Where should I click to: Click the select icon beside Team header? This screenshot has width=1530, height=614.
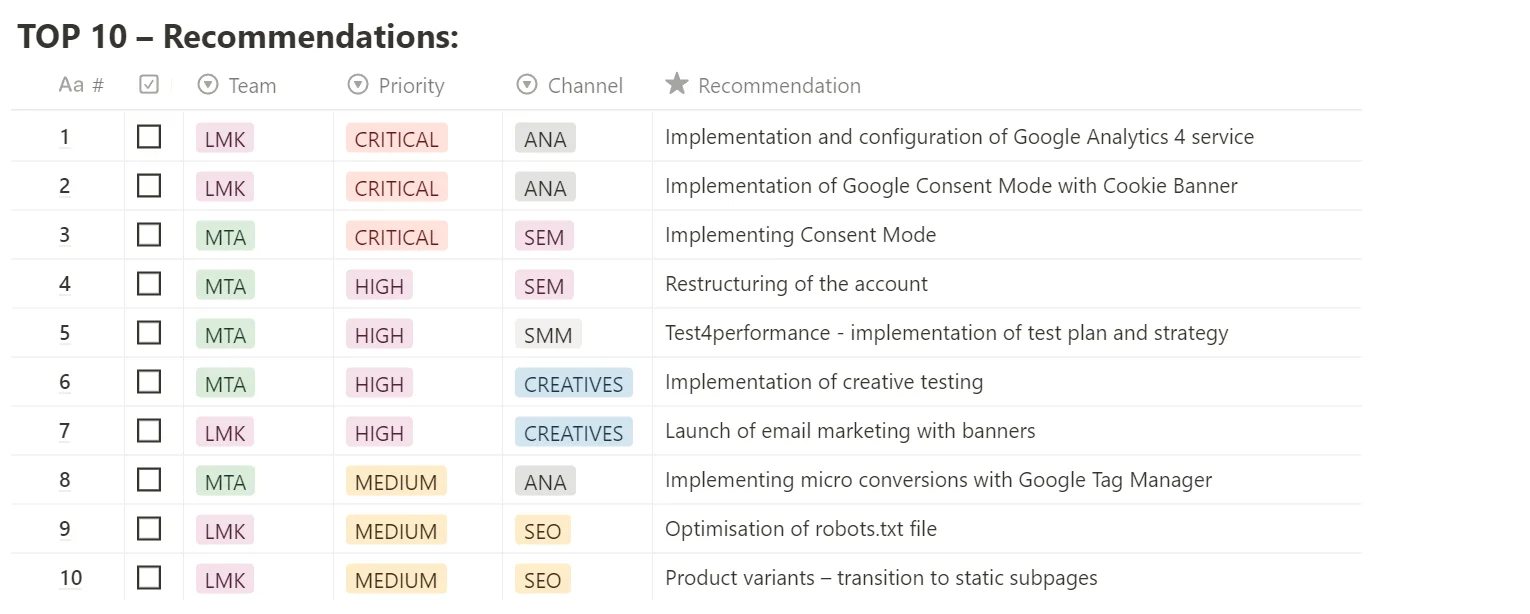pyautogui.click(x=208, y=85)
